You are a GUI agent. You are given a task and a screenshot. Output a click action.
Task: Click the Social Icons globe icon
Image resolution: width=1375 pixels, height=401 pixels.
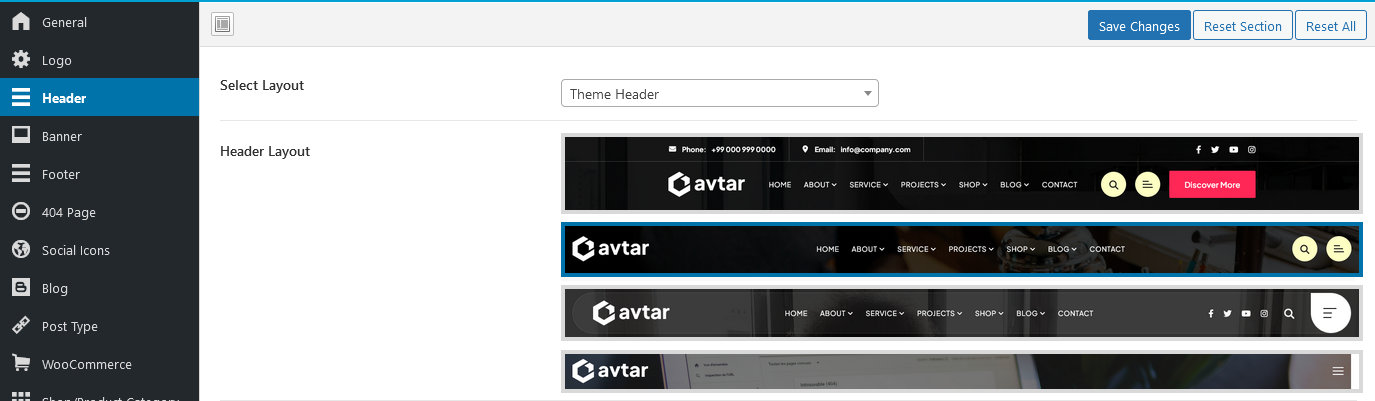click(x=20, y=250)
